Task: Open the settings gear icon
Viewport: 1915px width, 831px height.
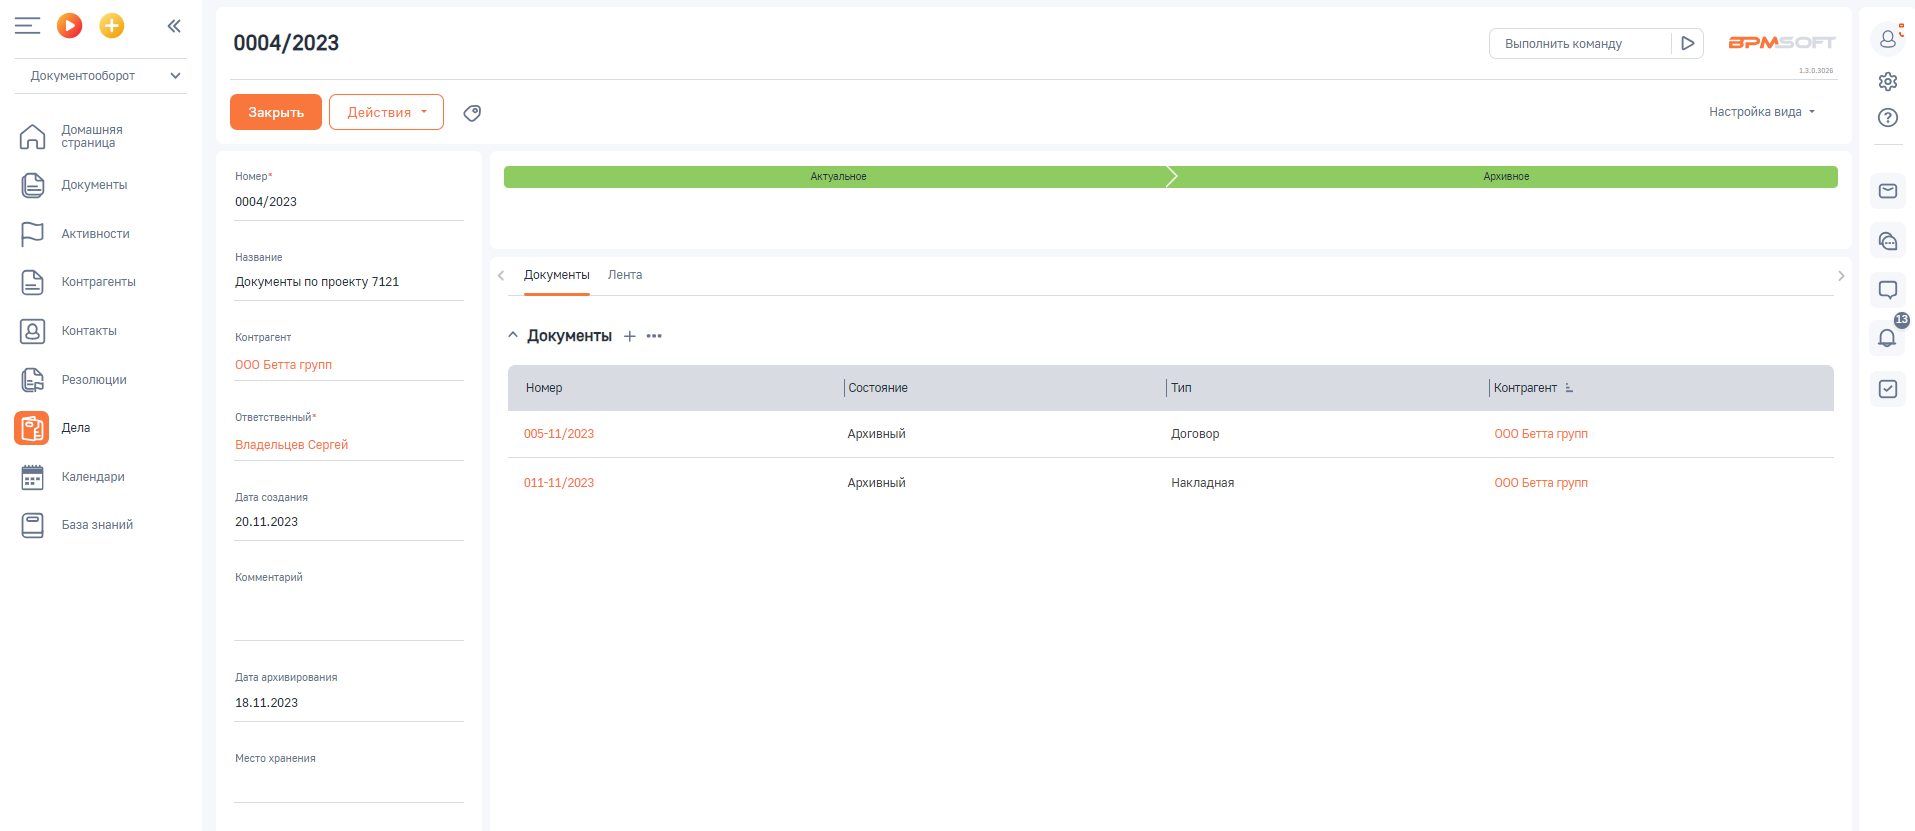Action: [1888, 81]
